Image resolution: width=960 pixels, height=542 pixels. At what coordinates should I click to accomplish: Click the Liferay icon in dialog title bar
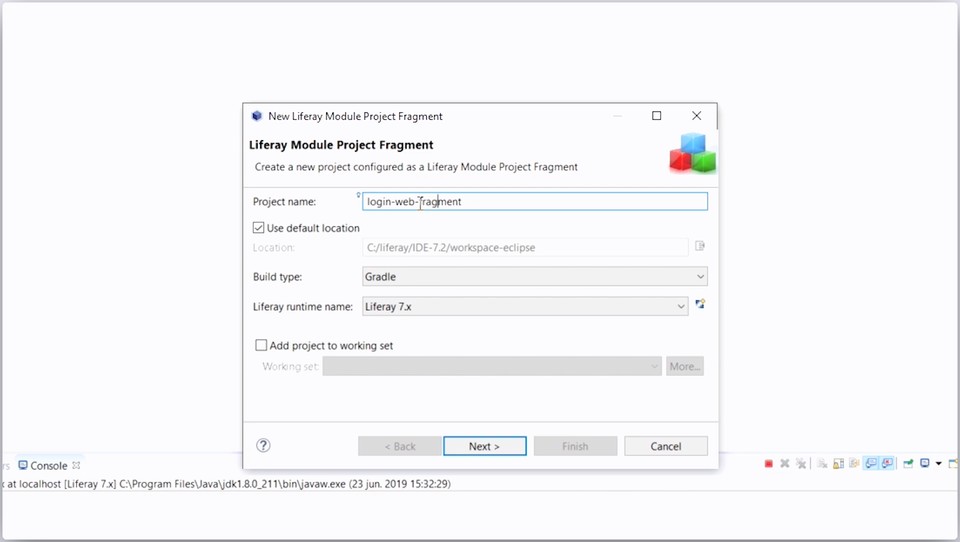point(257,116)
